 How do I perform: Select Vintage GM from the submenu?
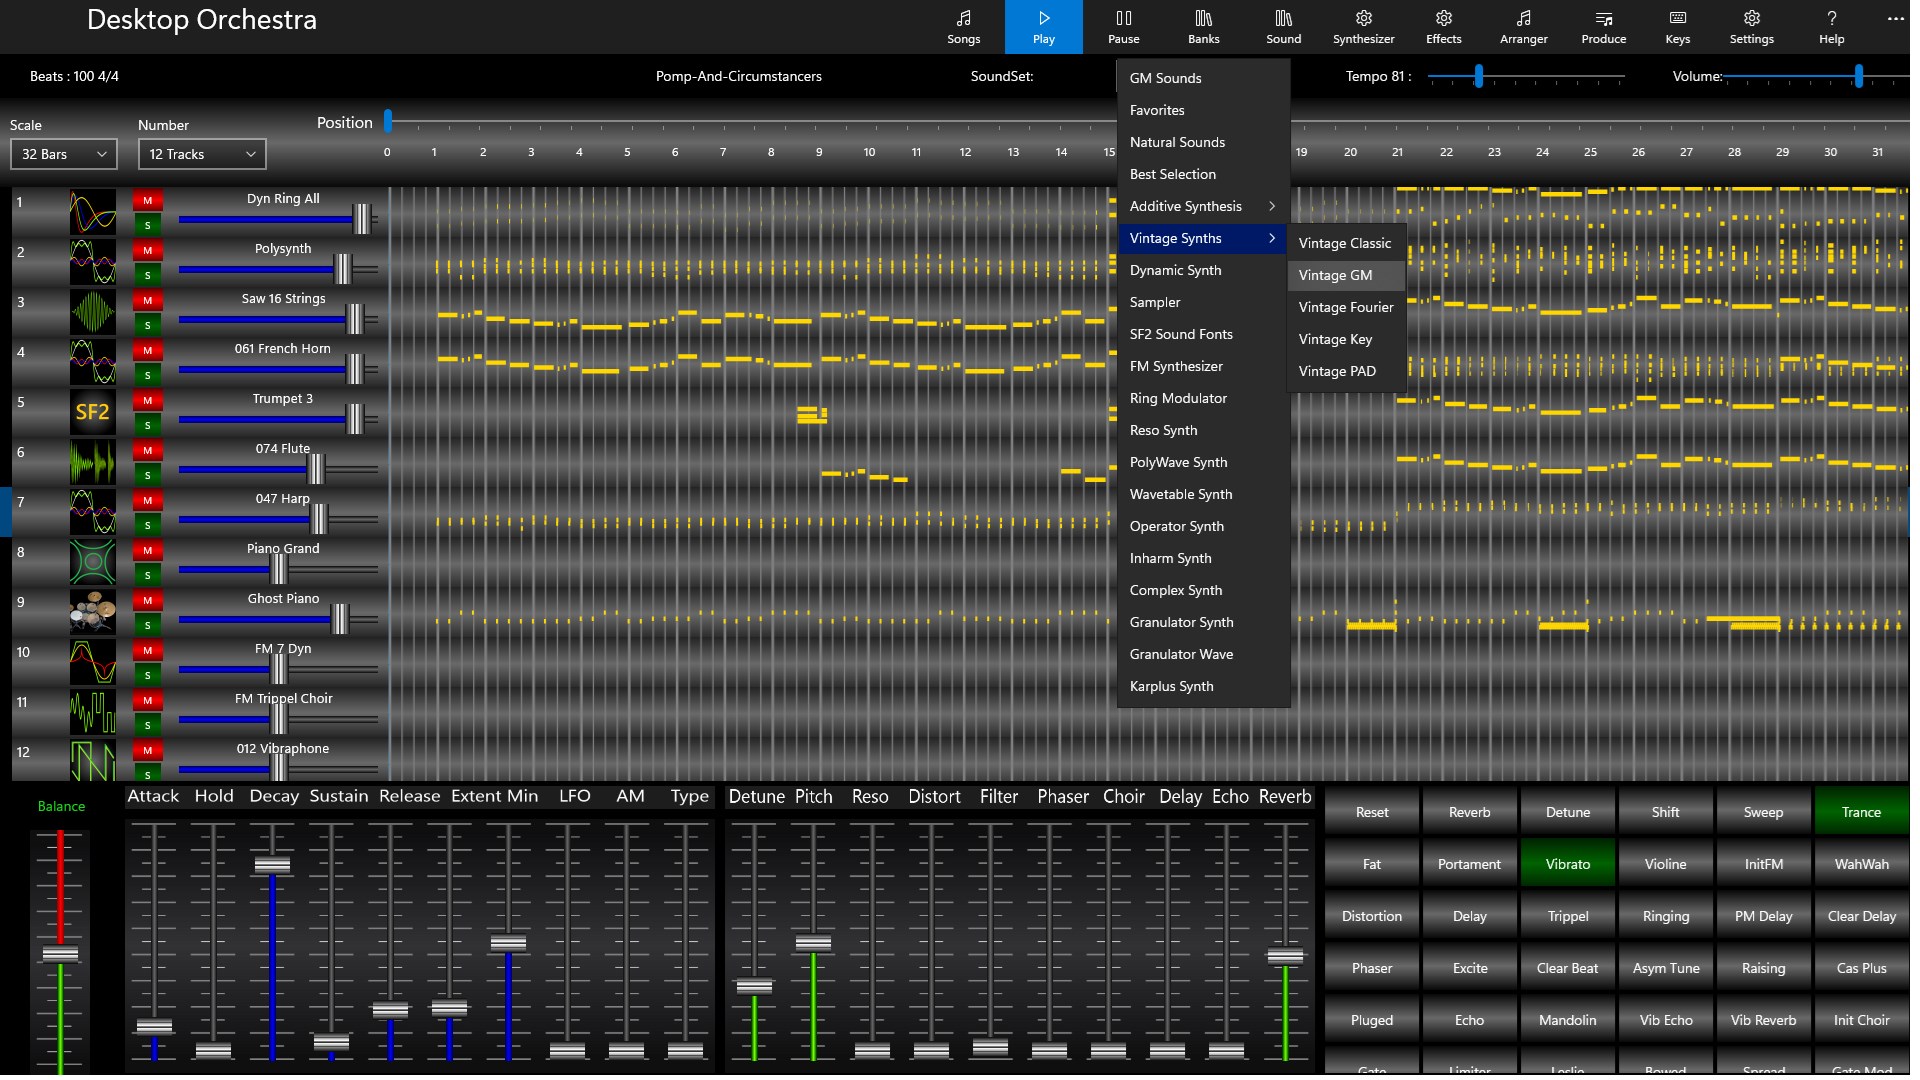coord(1335,275)
